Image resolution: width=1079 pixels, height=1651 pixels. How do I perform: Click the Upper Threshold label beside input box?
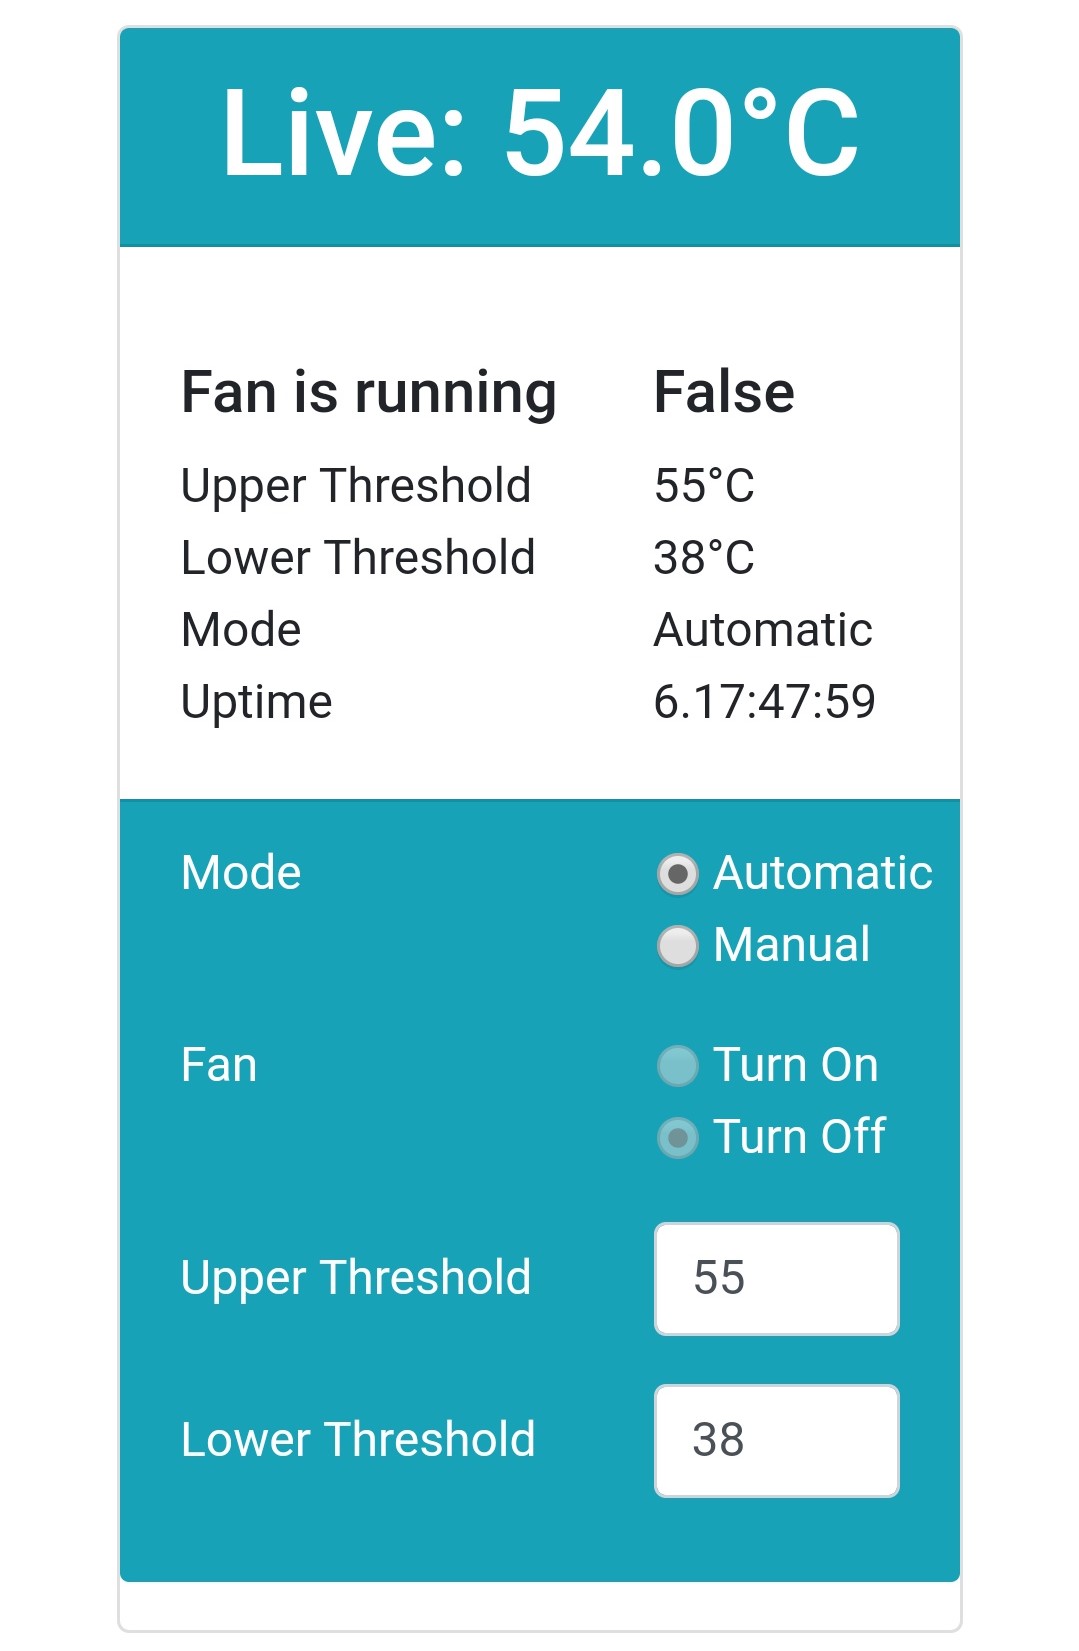coord(356,1279)
